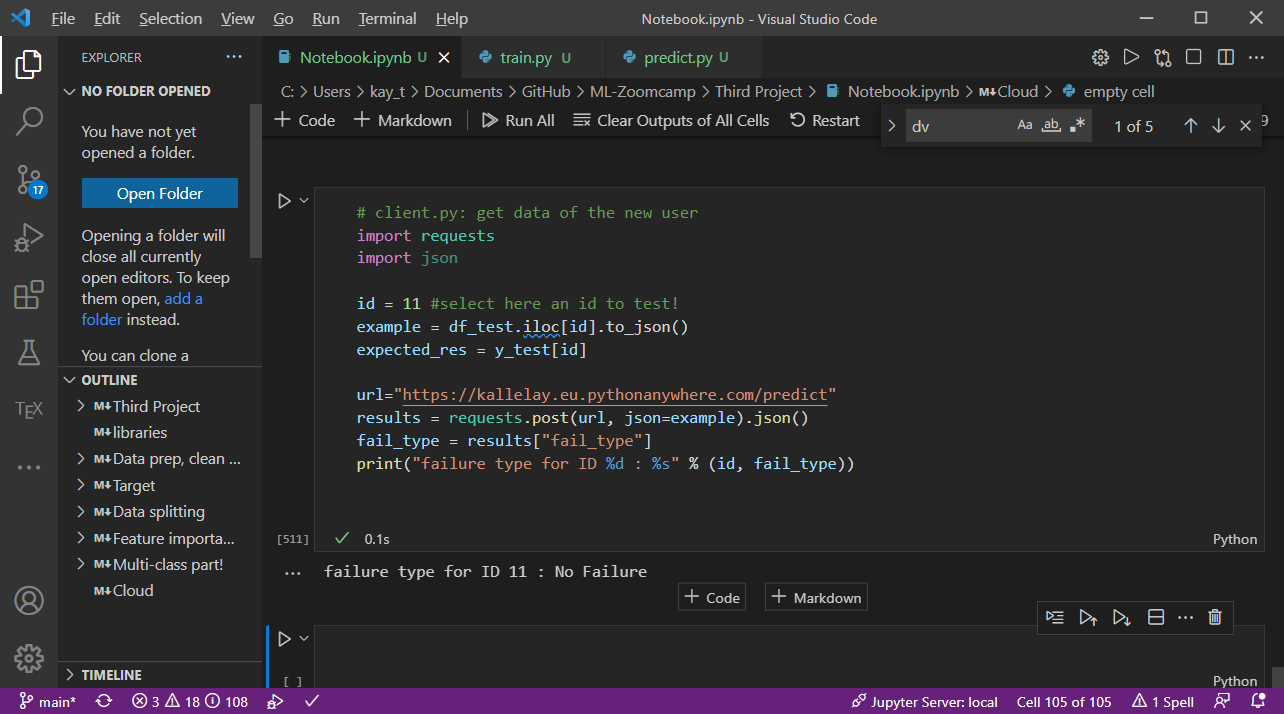The height and width of the screenshot is (714, 1284).
Task: Expand Data prep, clean outline item
Action: pyautogui.click(x=82, y=459)
